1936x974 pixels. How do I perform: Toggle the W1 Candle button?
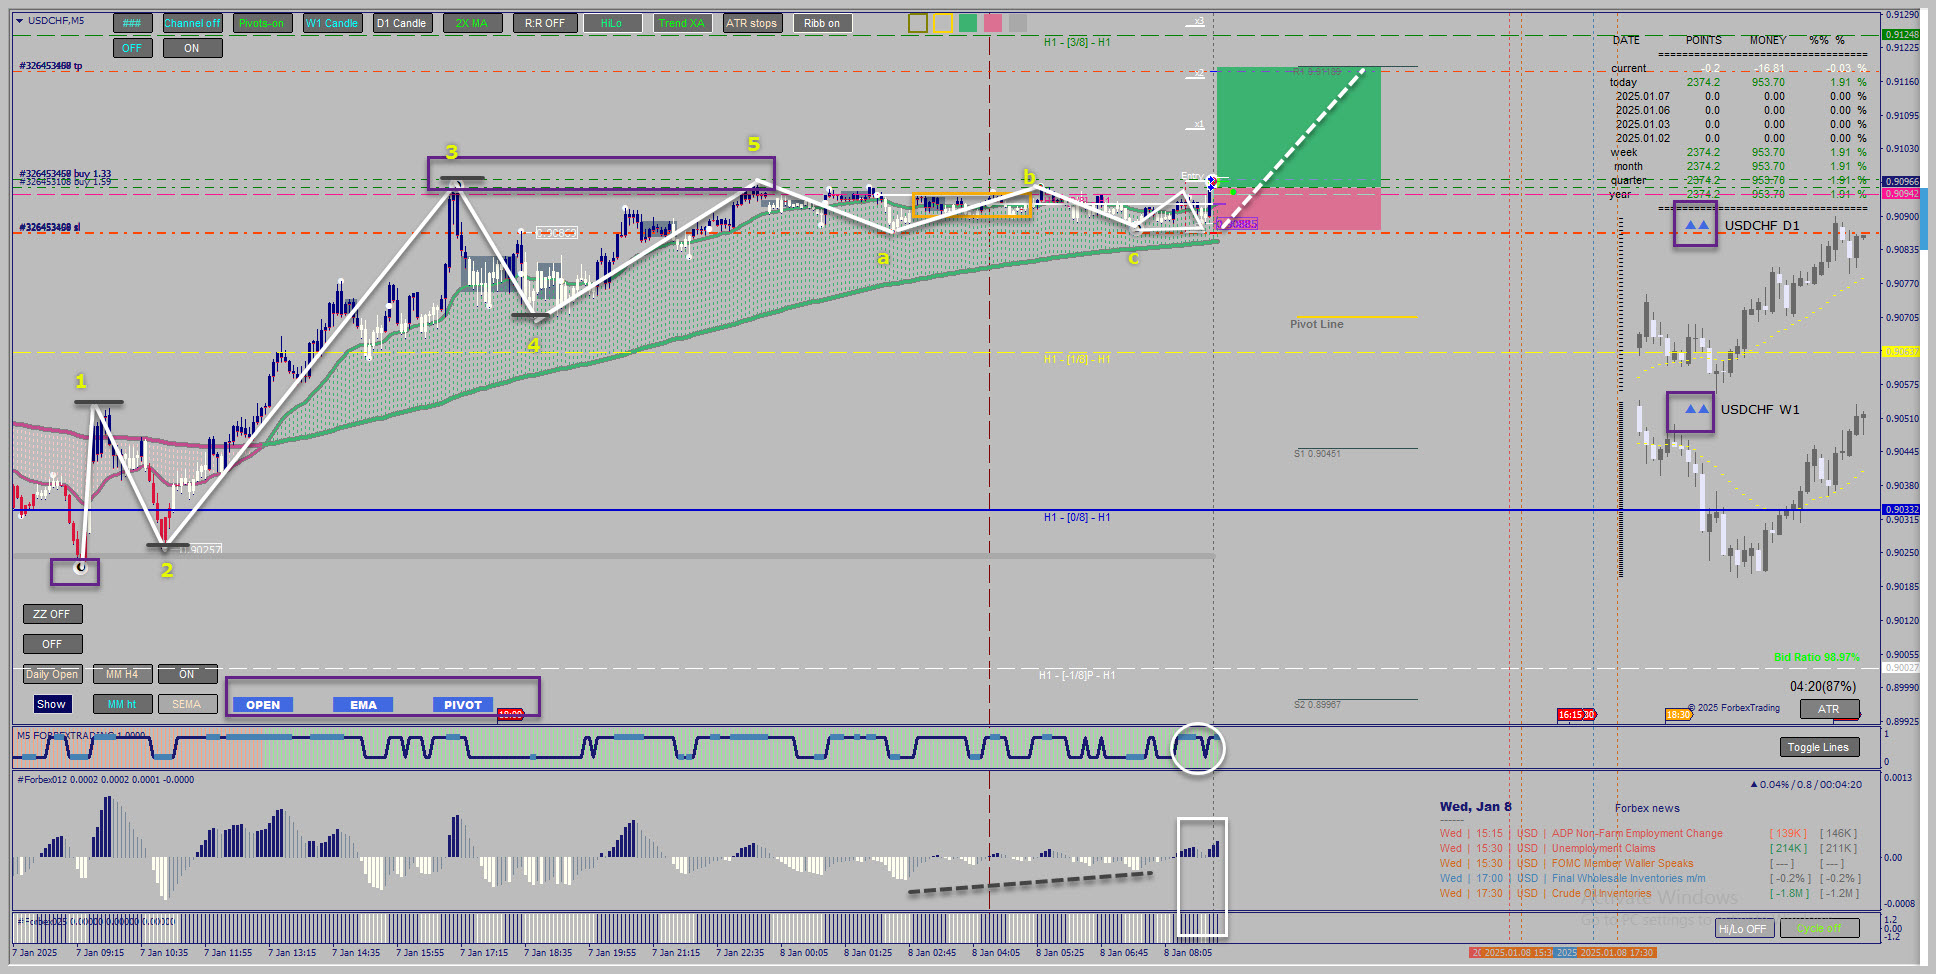point(332,23)
